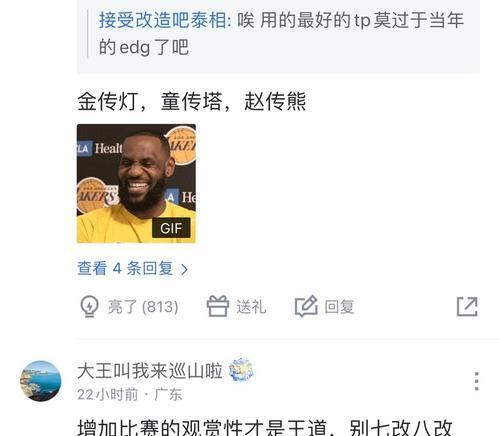
Task: Click the user badge icon after 大王叫我来巡山啦
Action: (241, 370)
